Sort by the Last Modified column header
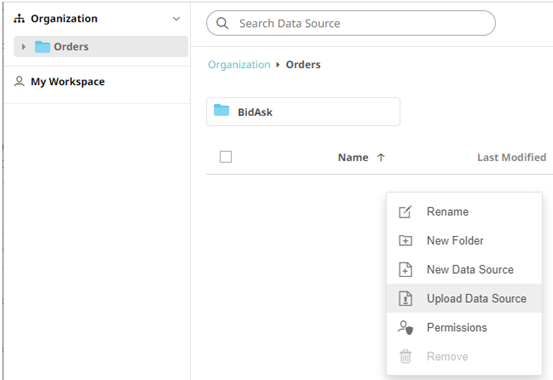The image size is (553, 380). [511, 157]
